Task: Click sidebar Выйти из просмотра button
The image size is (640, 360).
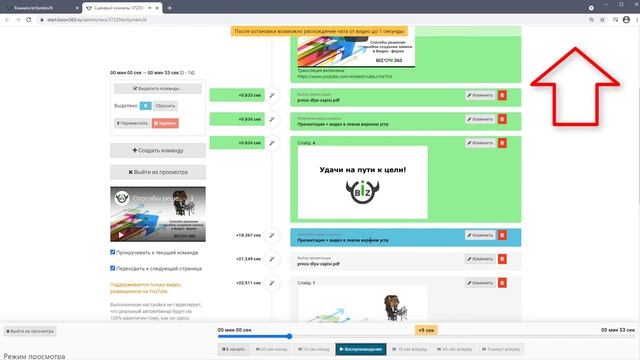Action: [x=158, y=172]
